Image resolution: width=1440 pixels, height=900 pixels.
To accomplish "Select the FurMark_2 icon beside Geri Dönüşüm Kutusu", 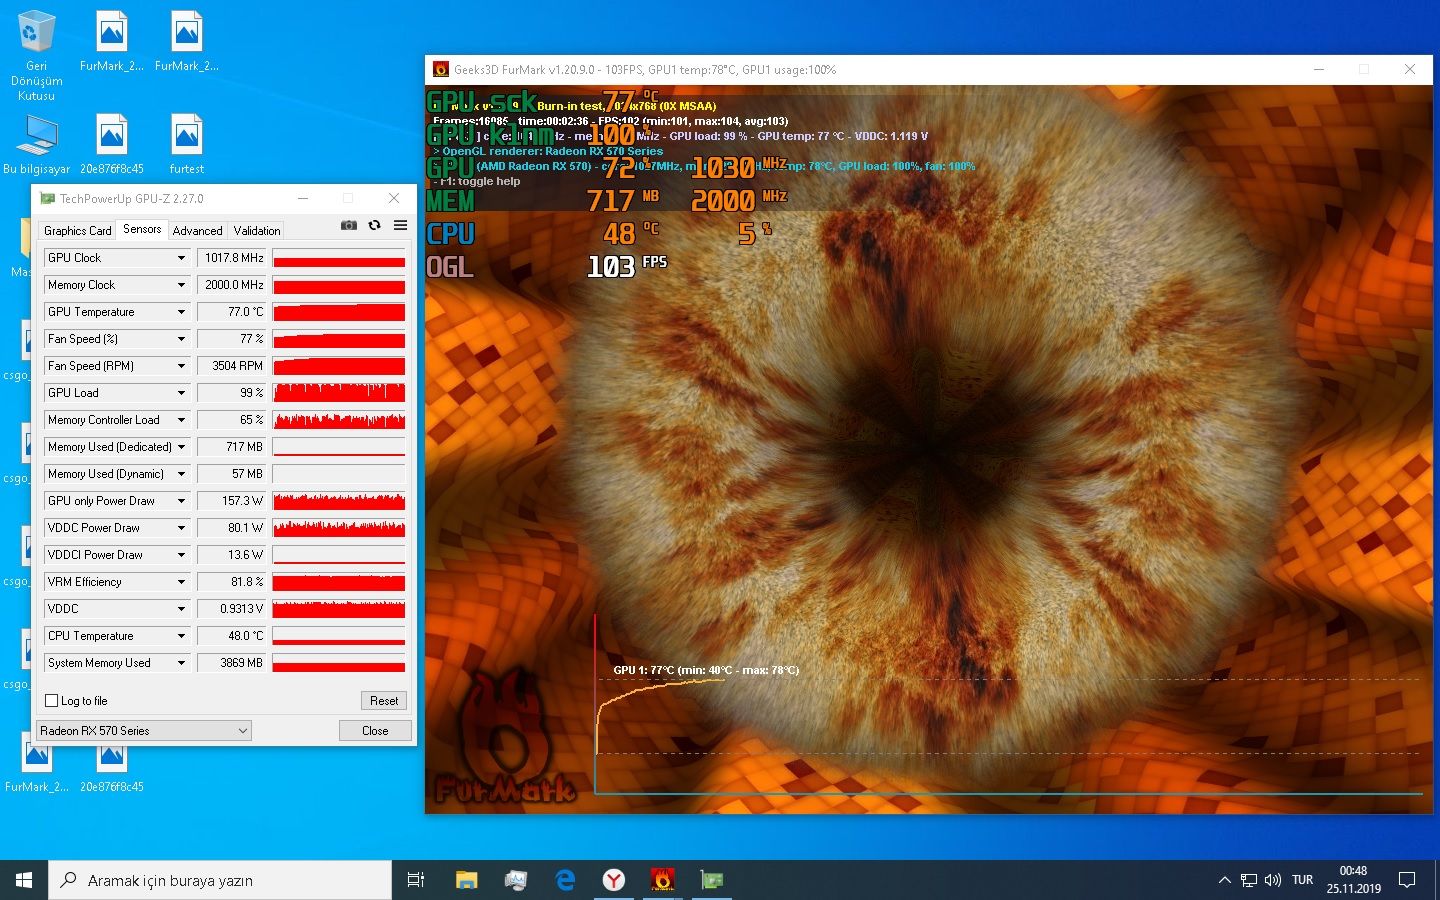I will point(112,42).
